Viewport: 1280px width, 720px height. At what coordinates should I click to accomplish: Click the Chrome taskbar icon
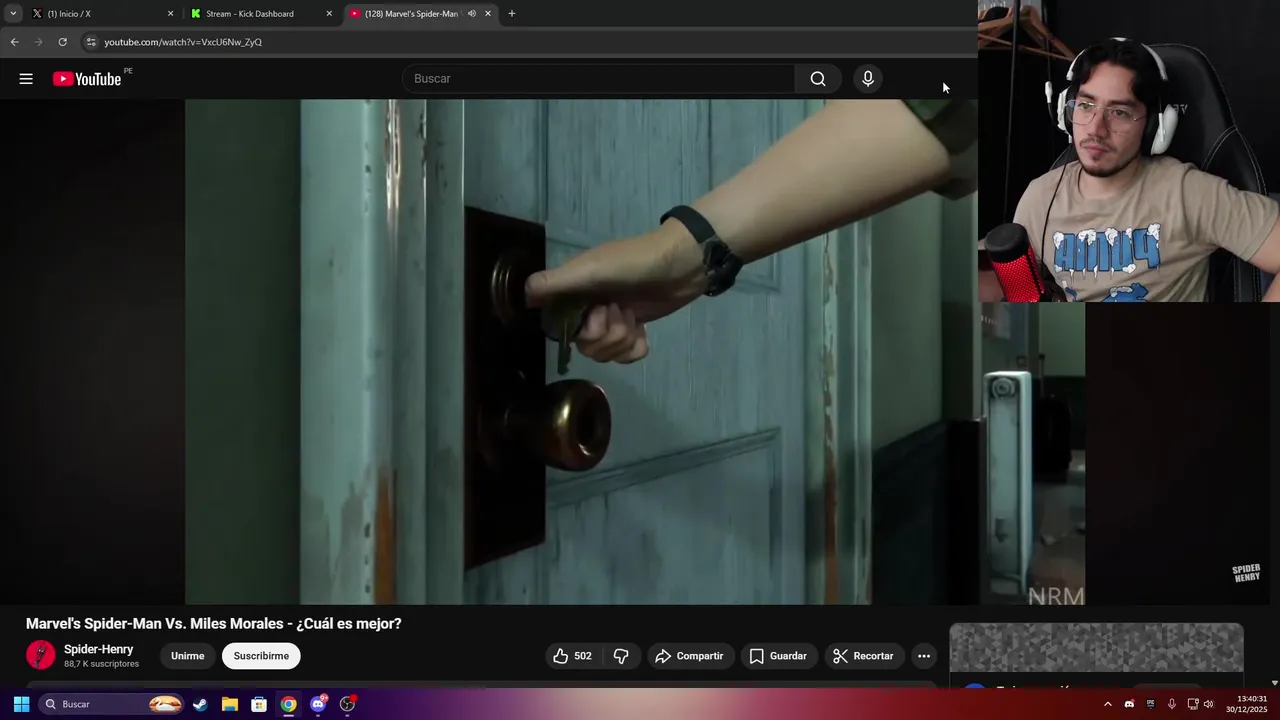[x=288, y=704]
